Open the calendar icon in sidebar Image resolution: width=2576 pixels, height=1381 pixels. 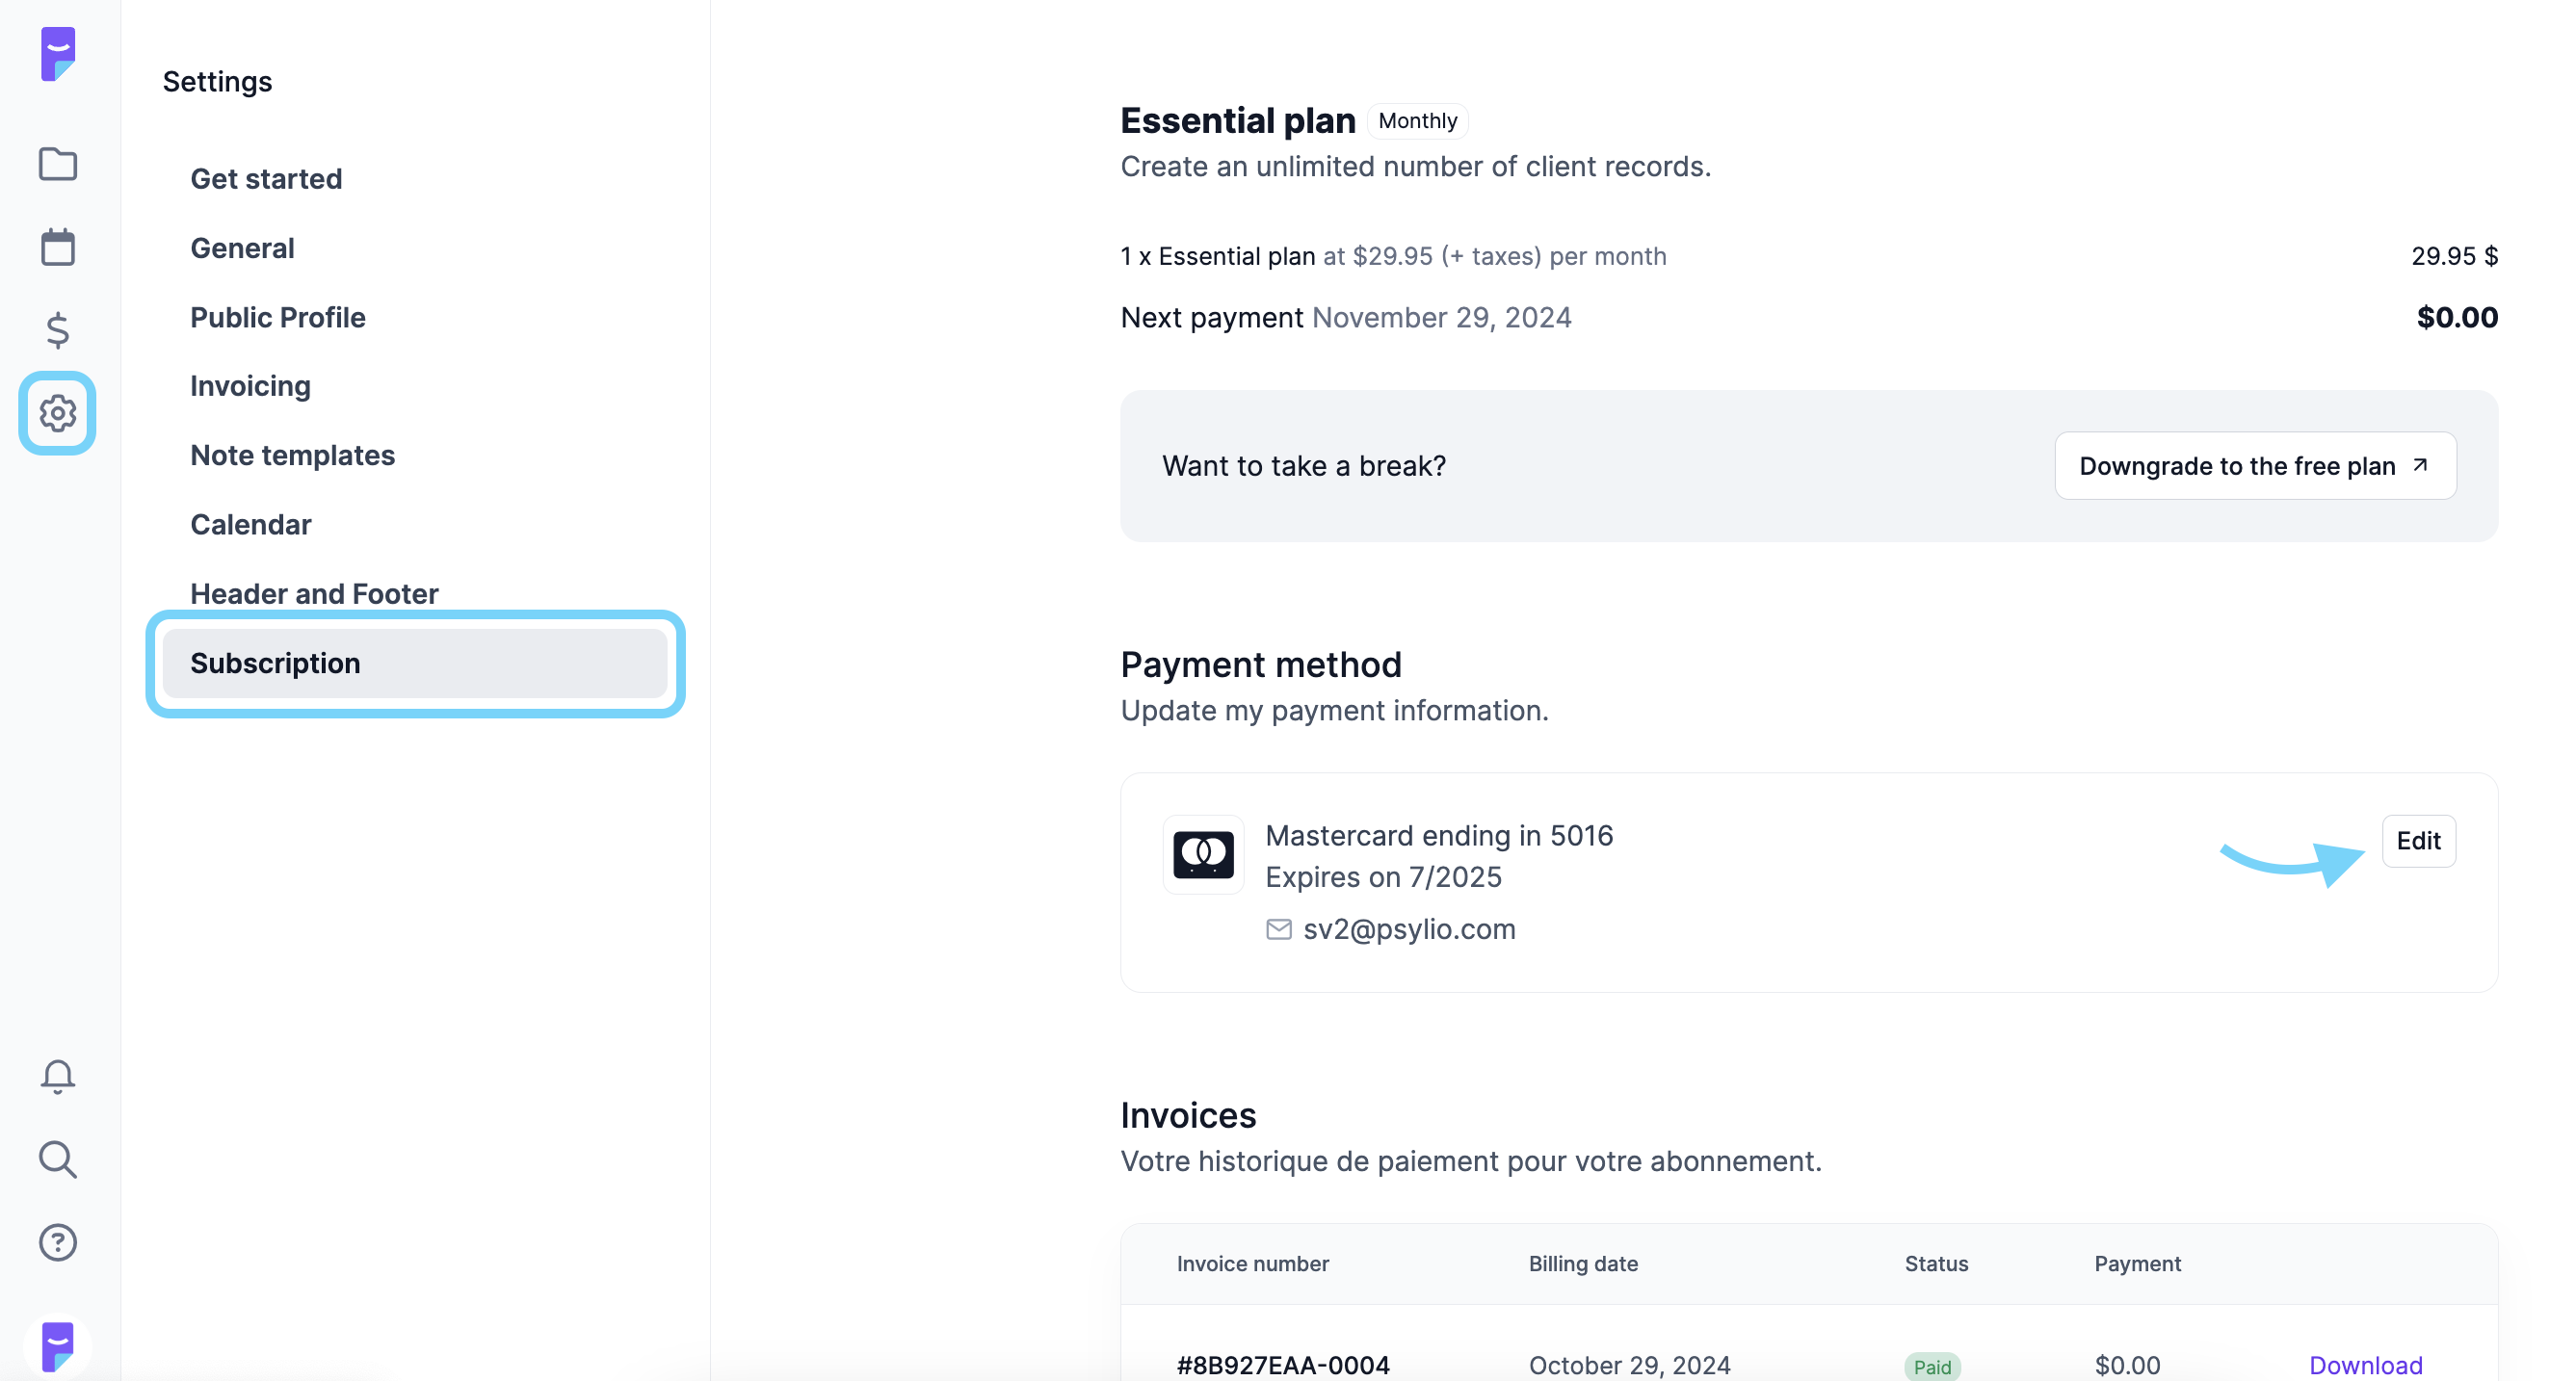coord(58,247)
